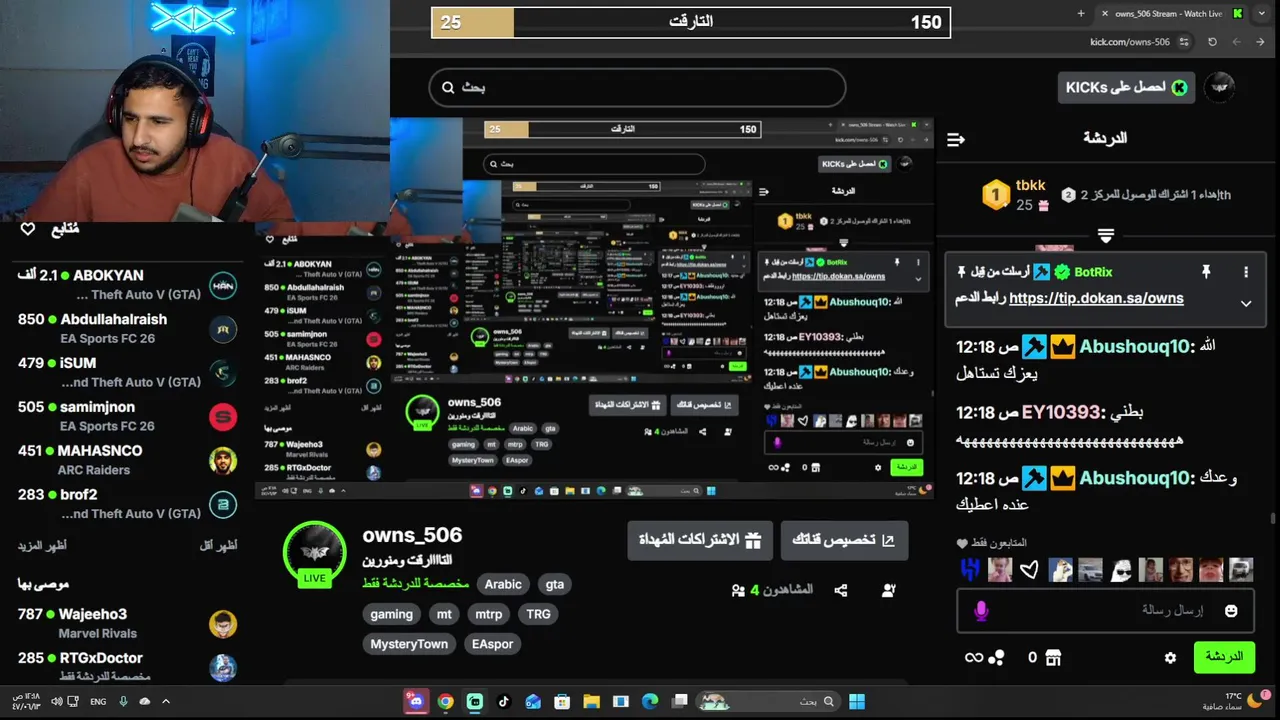Click the send message input field
The image size is (1280, 720).
pyautogui.click(x=1105, y=610)
